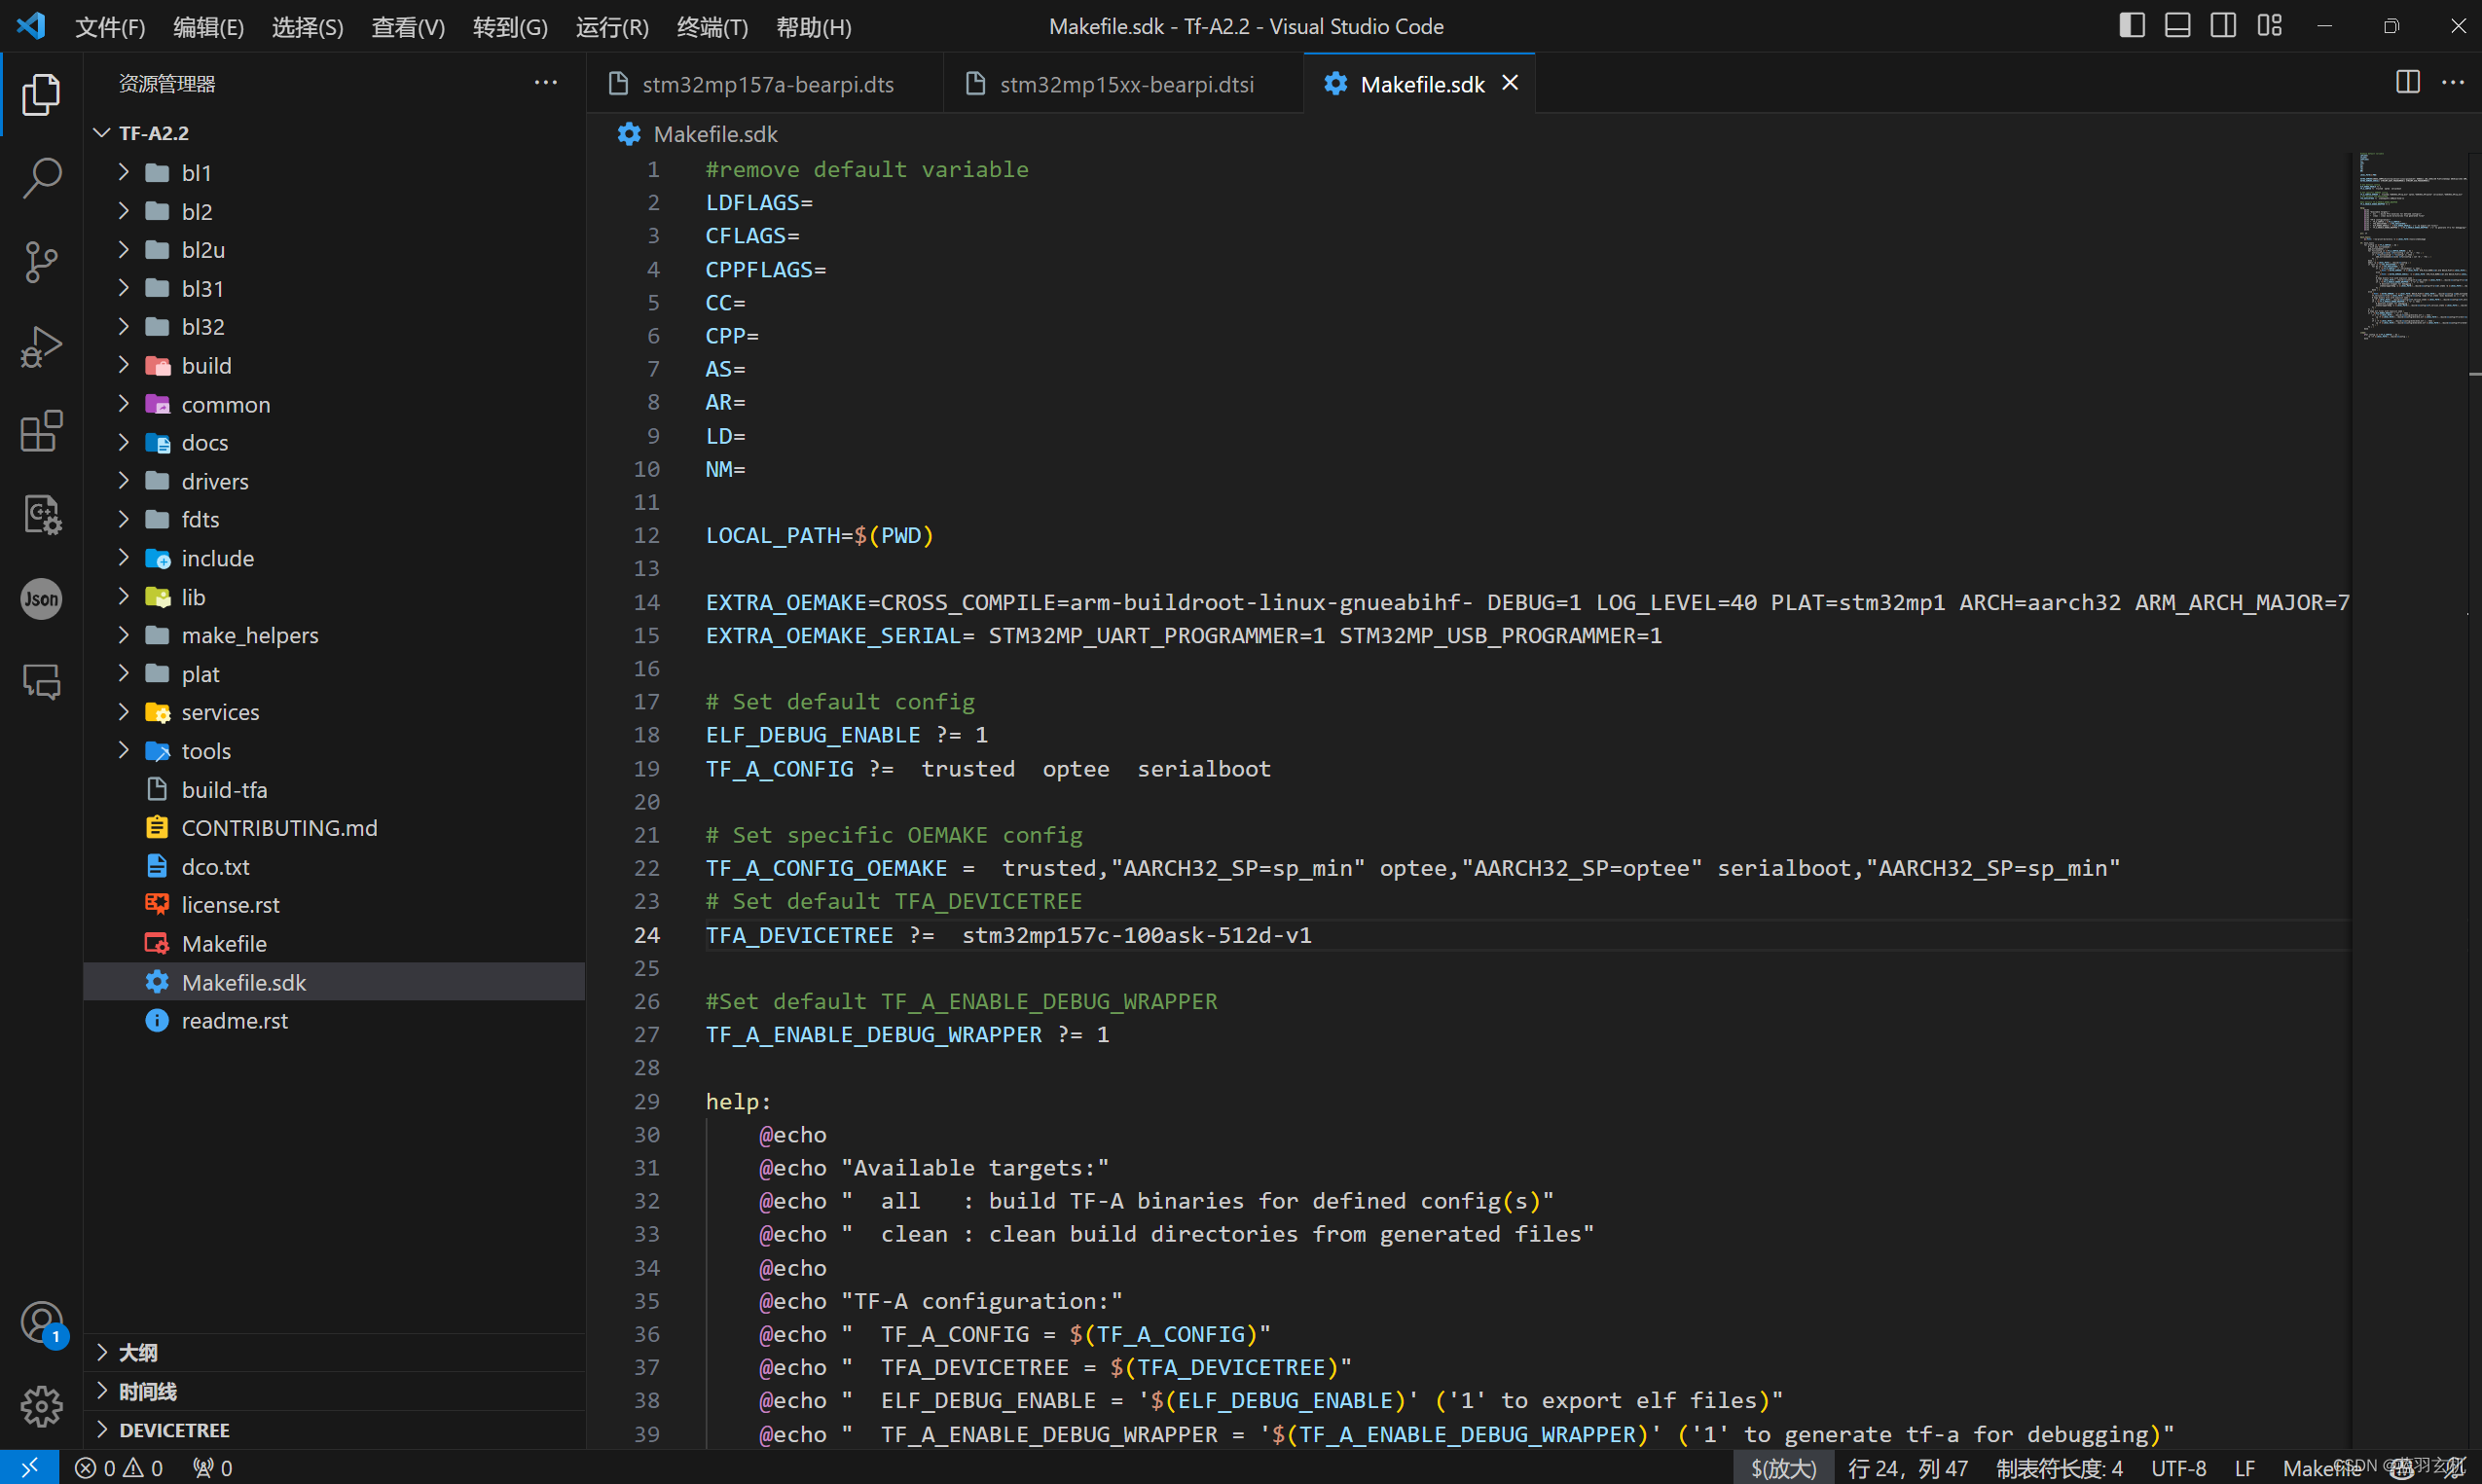This screenshot has height=1484, width=2482.
Task: Open the 选择(S) menu
Action: click(x=307, y=27)
